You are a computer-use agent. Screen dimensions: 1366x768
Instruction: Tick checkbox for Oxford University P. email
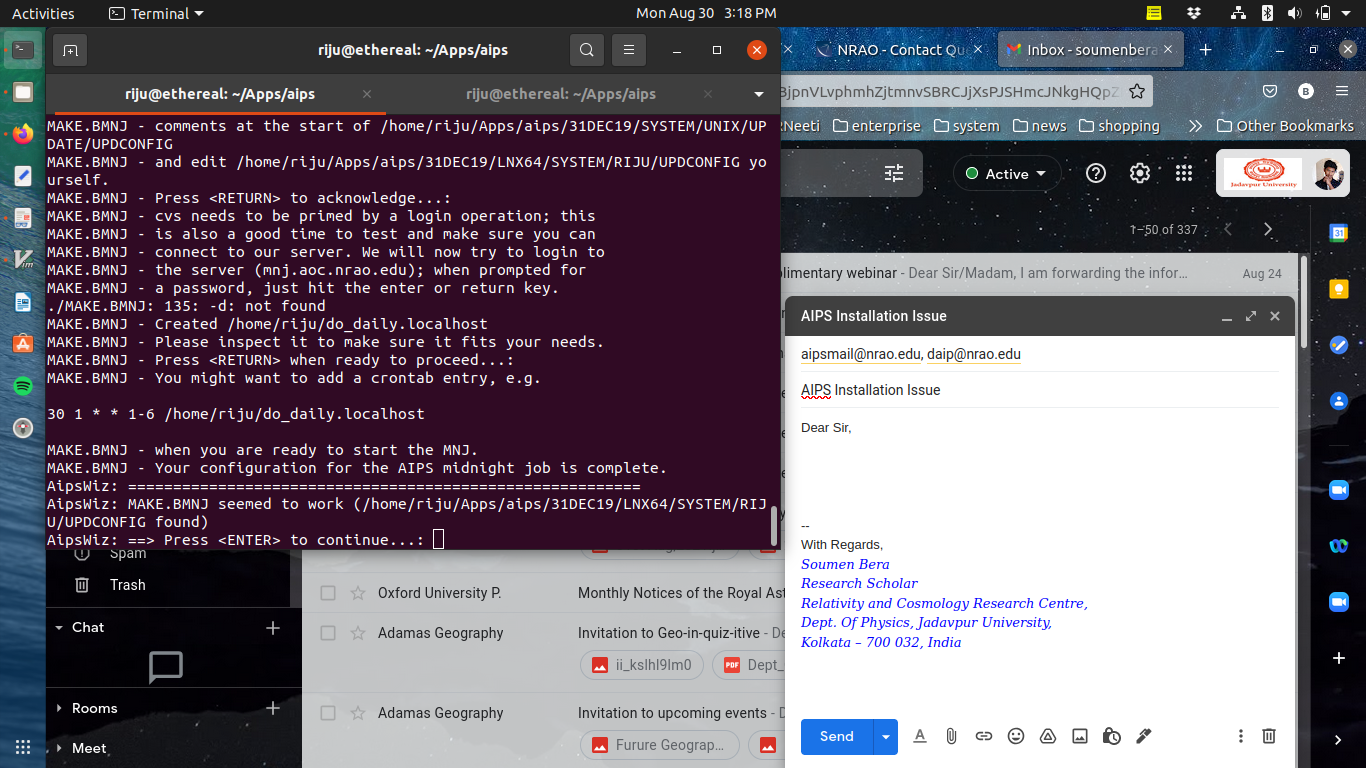click(328, 593)
